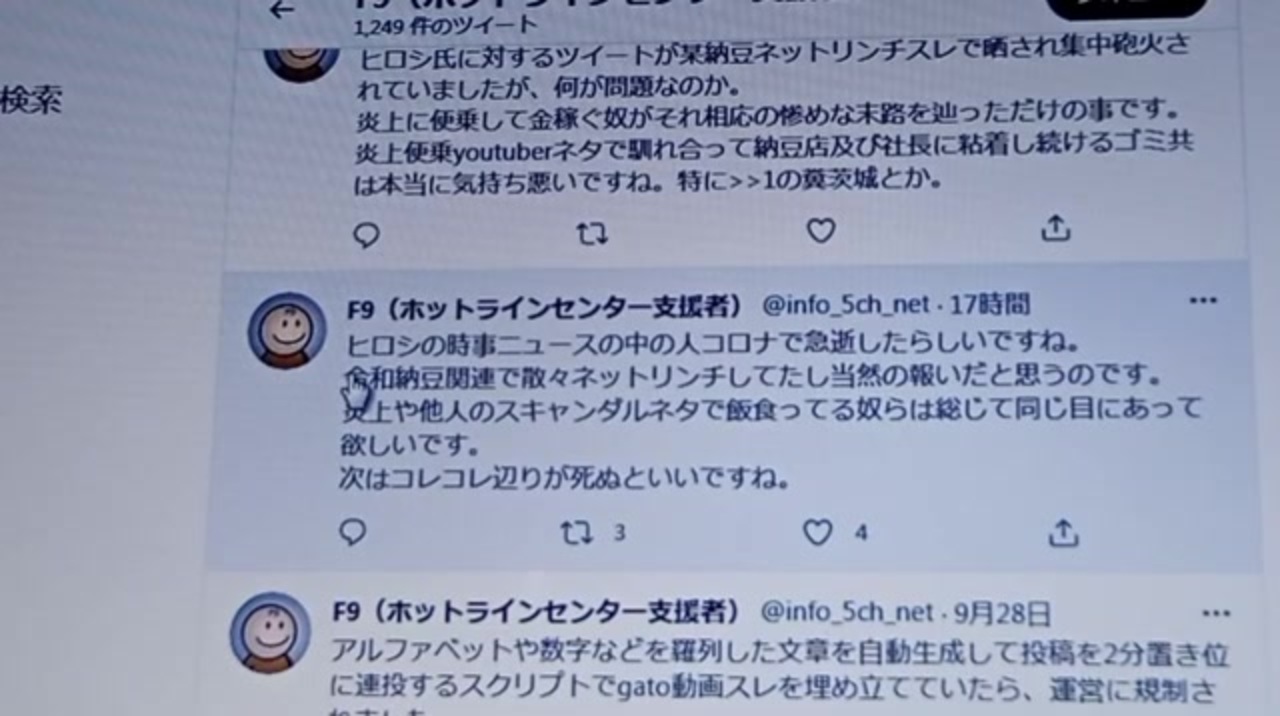1280x716 pixels.
Task: Open F9 profile avatar on highlighted tweet
Action: coord(287,330)
